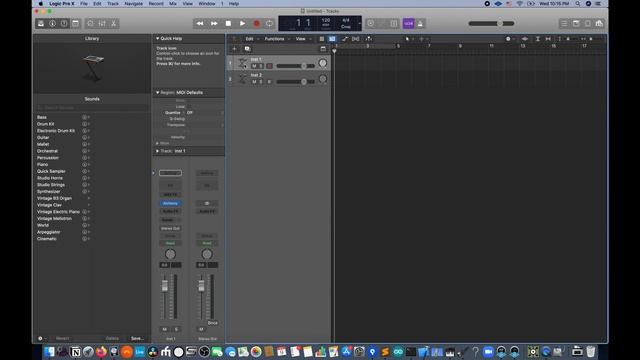
Task: Click the master volume slider
Action: (x=491, y=24)
